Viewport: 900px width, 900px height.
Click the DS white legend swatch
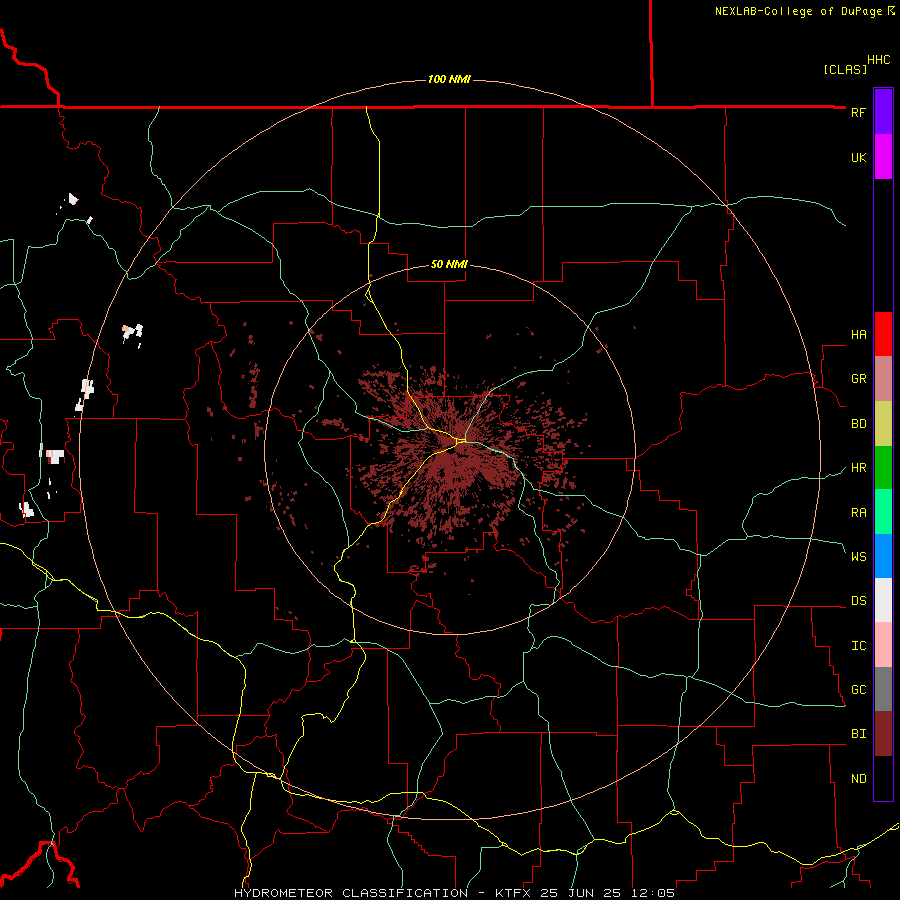point(883,600)
